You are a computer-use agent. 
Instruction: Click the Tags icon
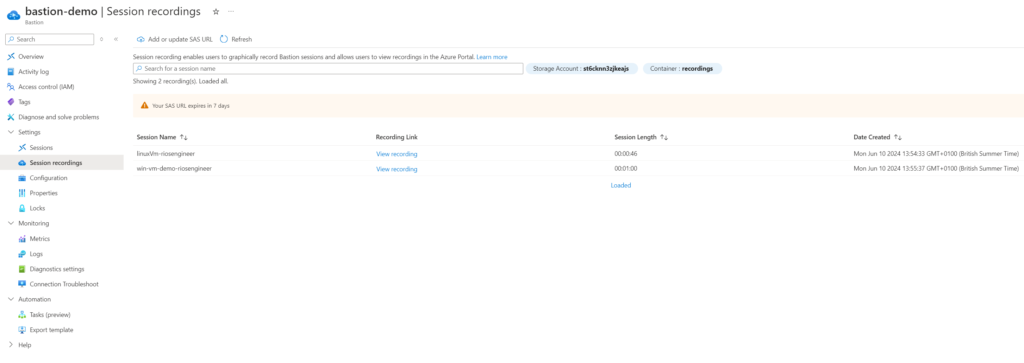coord(11,102)
